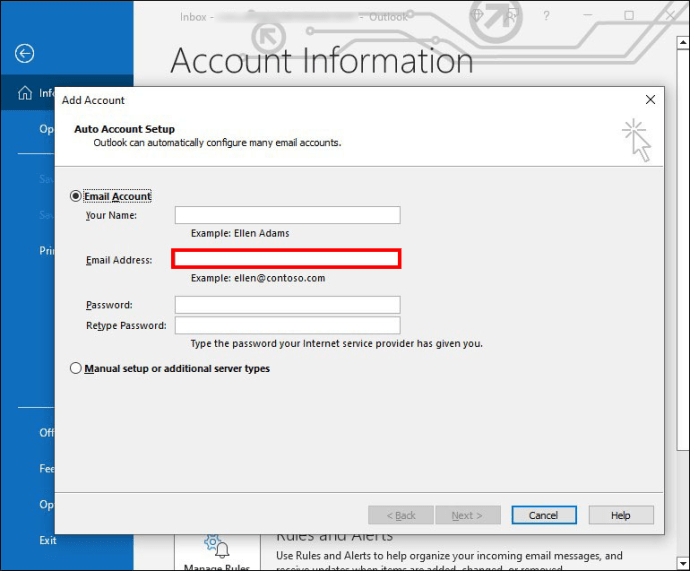Click the Password field
This screenshot has width=690, height=571.
(288, 304)
